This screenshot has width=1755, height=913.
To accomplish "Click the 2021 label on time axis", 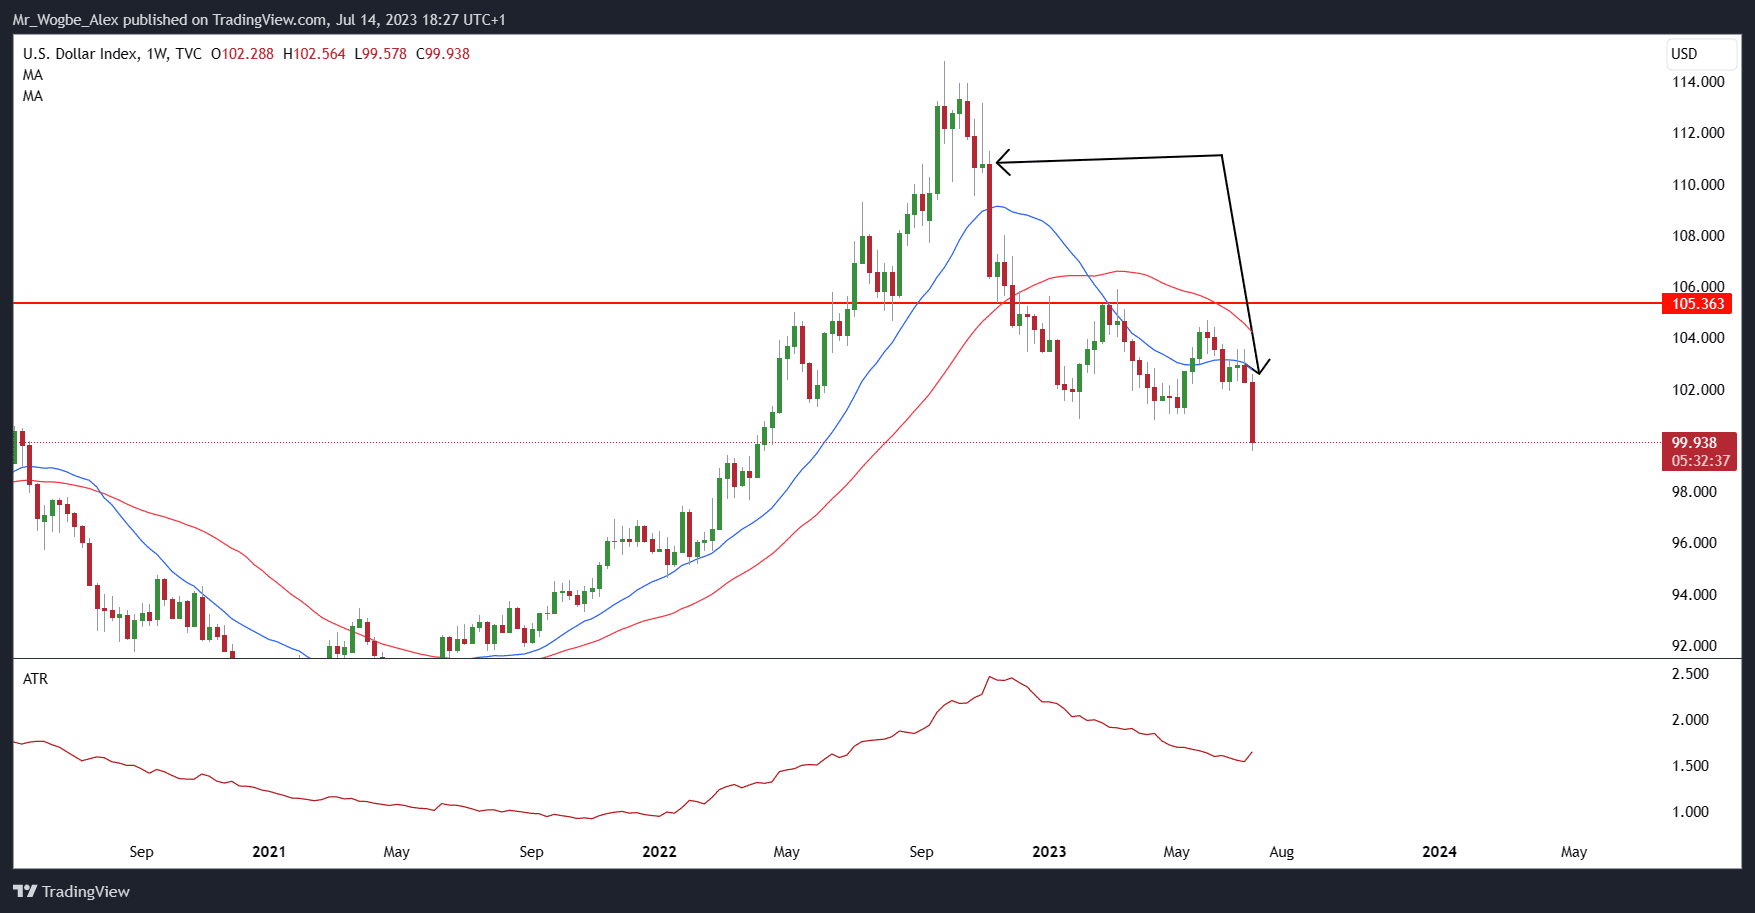I will (x=269, y=852).
